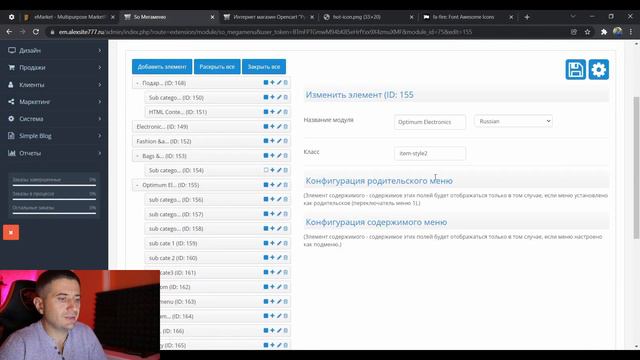Edit Подар... (ID: 168) with pencil icon

point(279,82)
